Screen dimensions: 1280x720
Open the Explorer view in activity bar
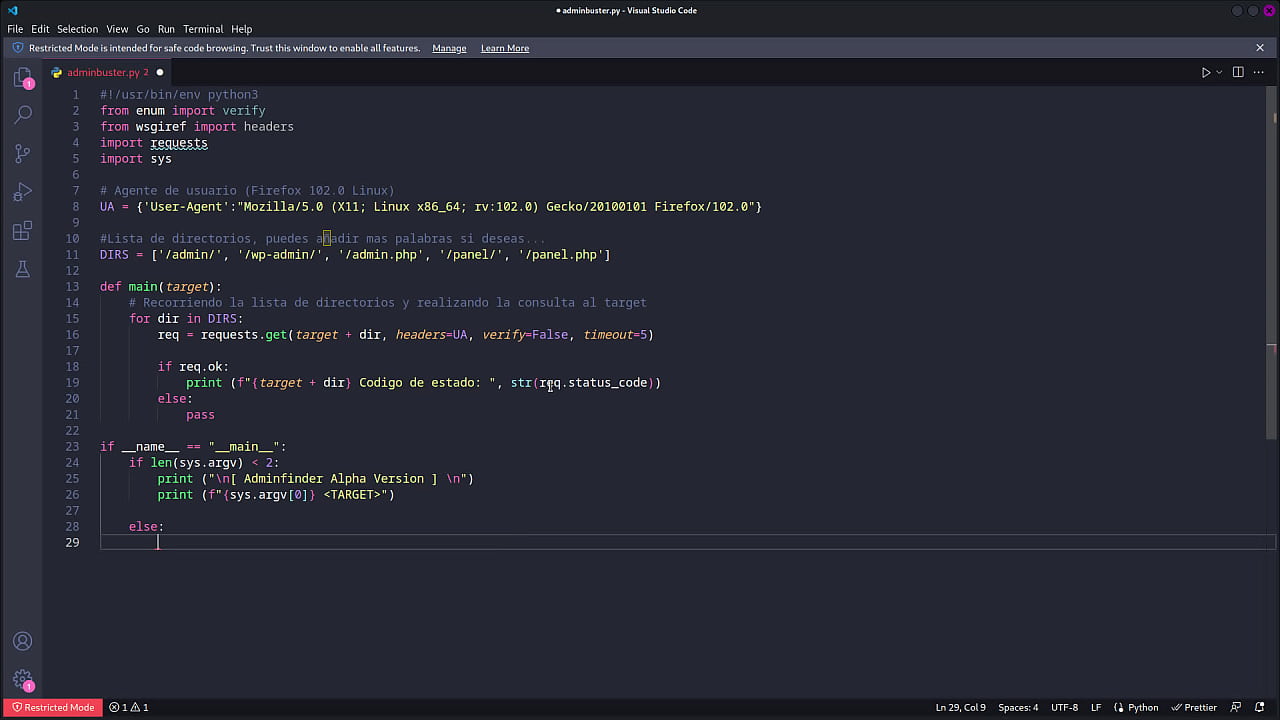[x=22, y=78]
